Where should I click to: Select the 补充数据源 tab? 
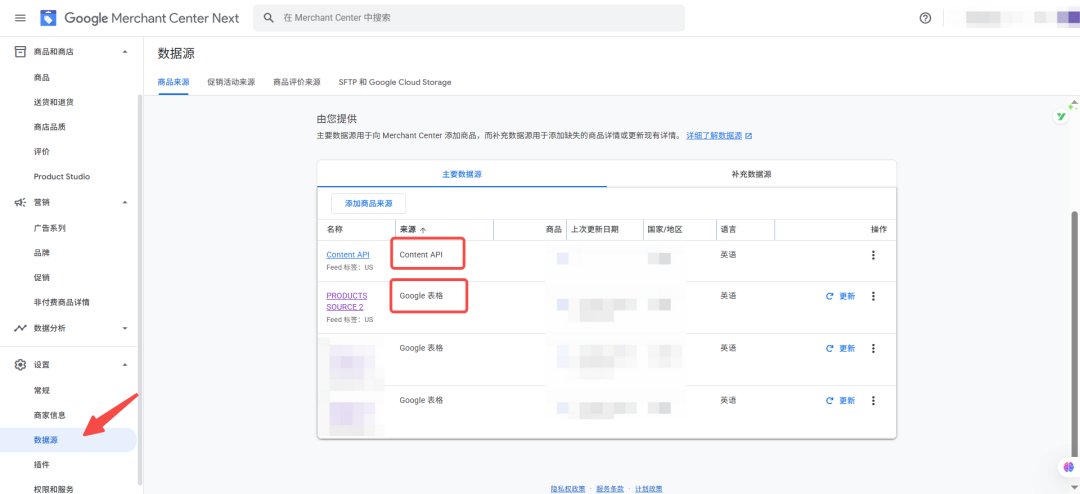click(751, 174)
